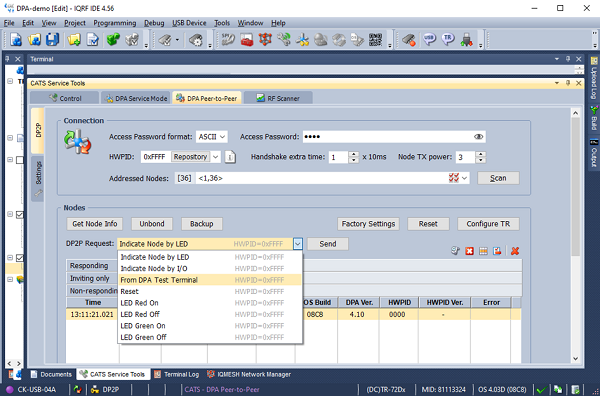Click the node filter icon above table
Image resolution: width=600 pixels, height=396 pixels.
455,251
